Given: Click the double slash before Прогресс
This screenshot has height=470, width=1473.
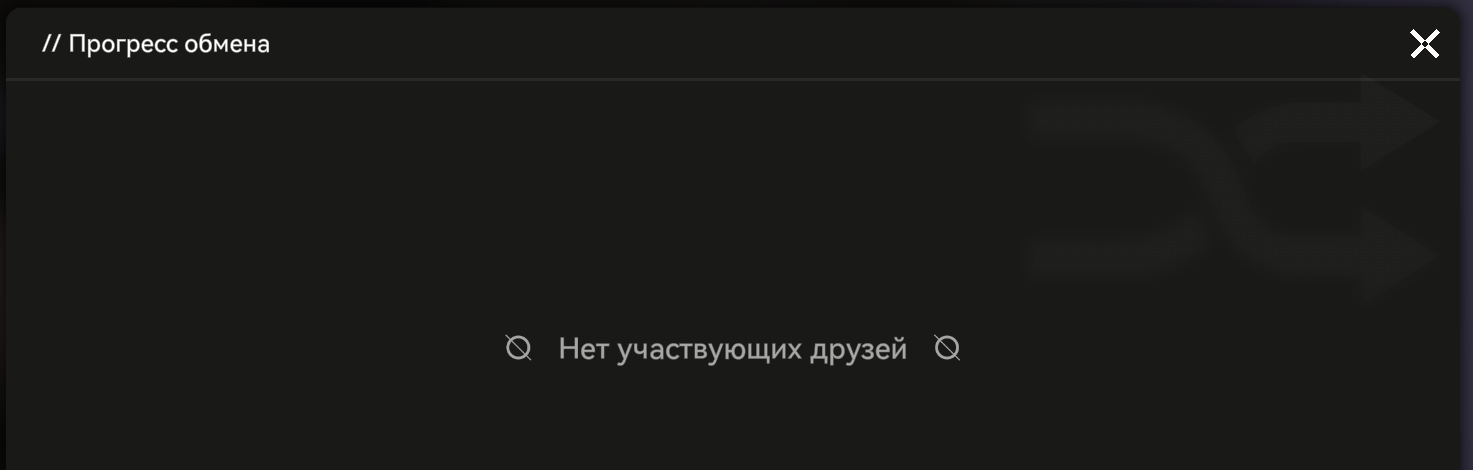Looking at the screenshot, I should (x=51, y=44).
